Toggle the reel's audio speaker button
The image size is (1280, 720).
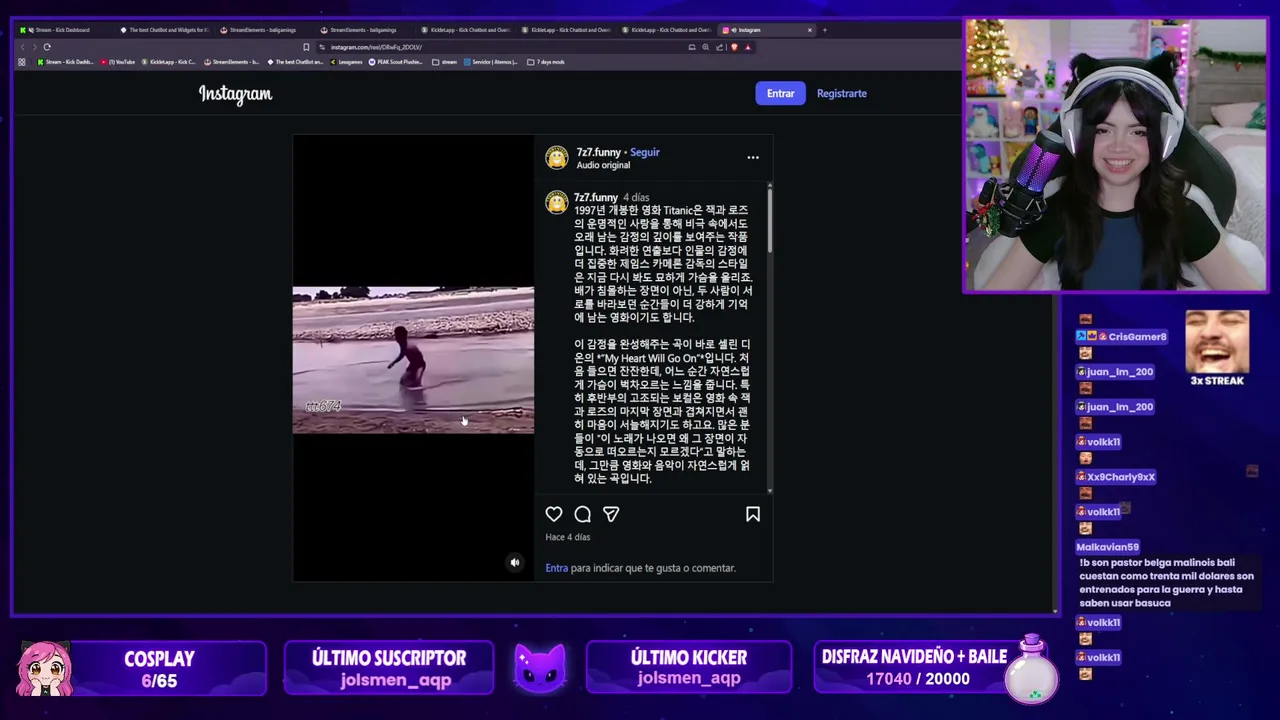pos(515,562)
